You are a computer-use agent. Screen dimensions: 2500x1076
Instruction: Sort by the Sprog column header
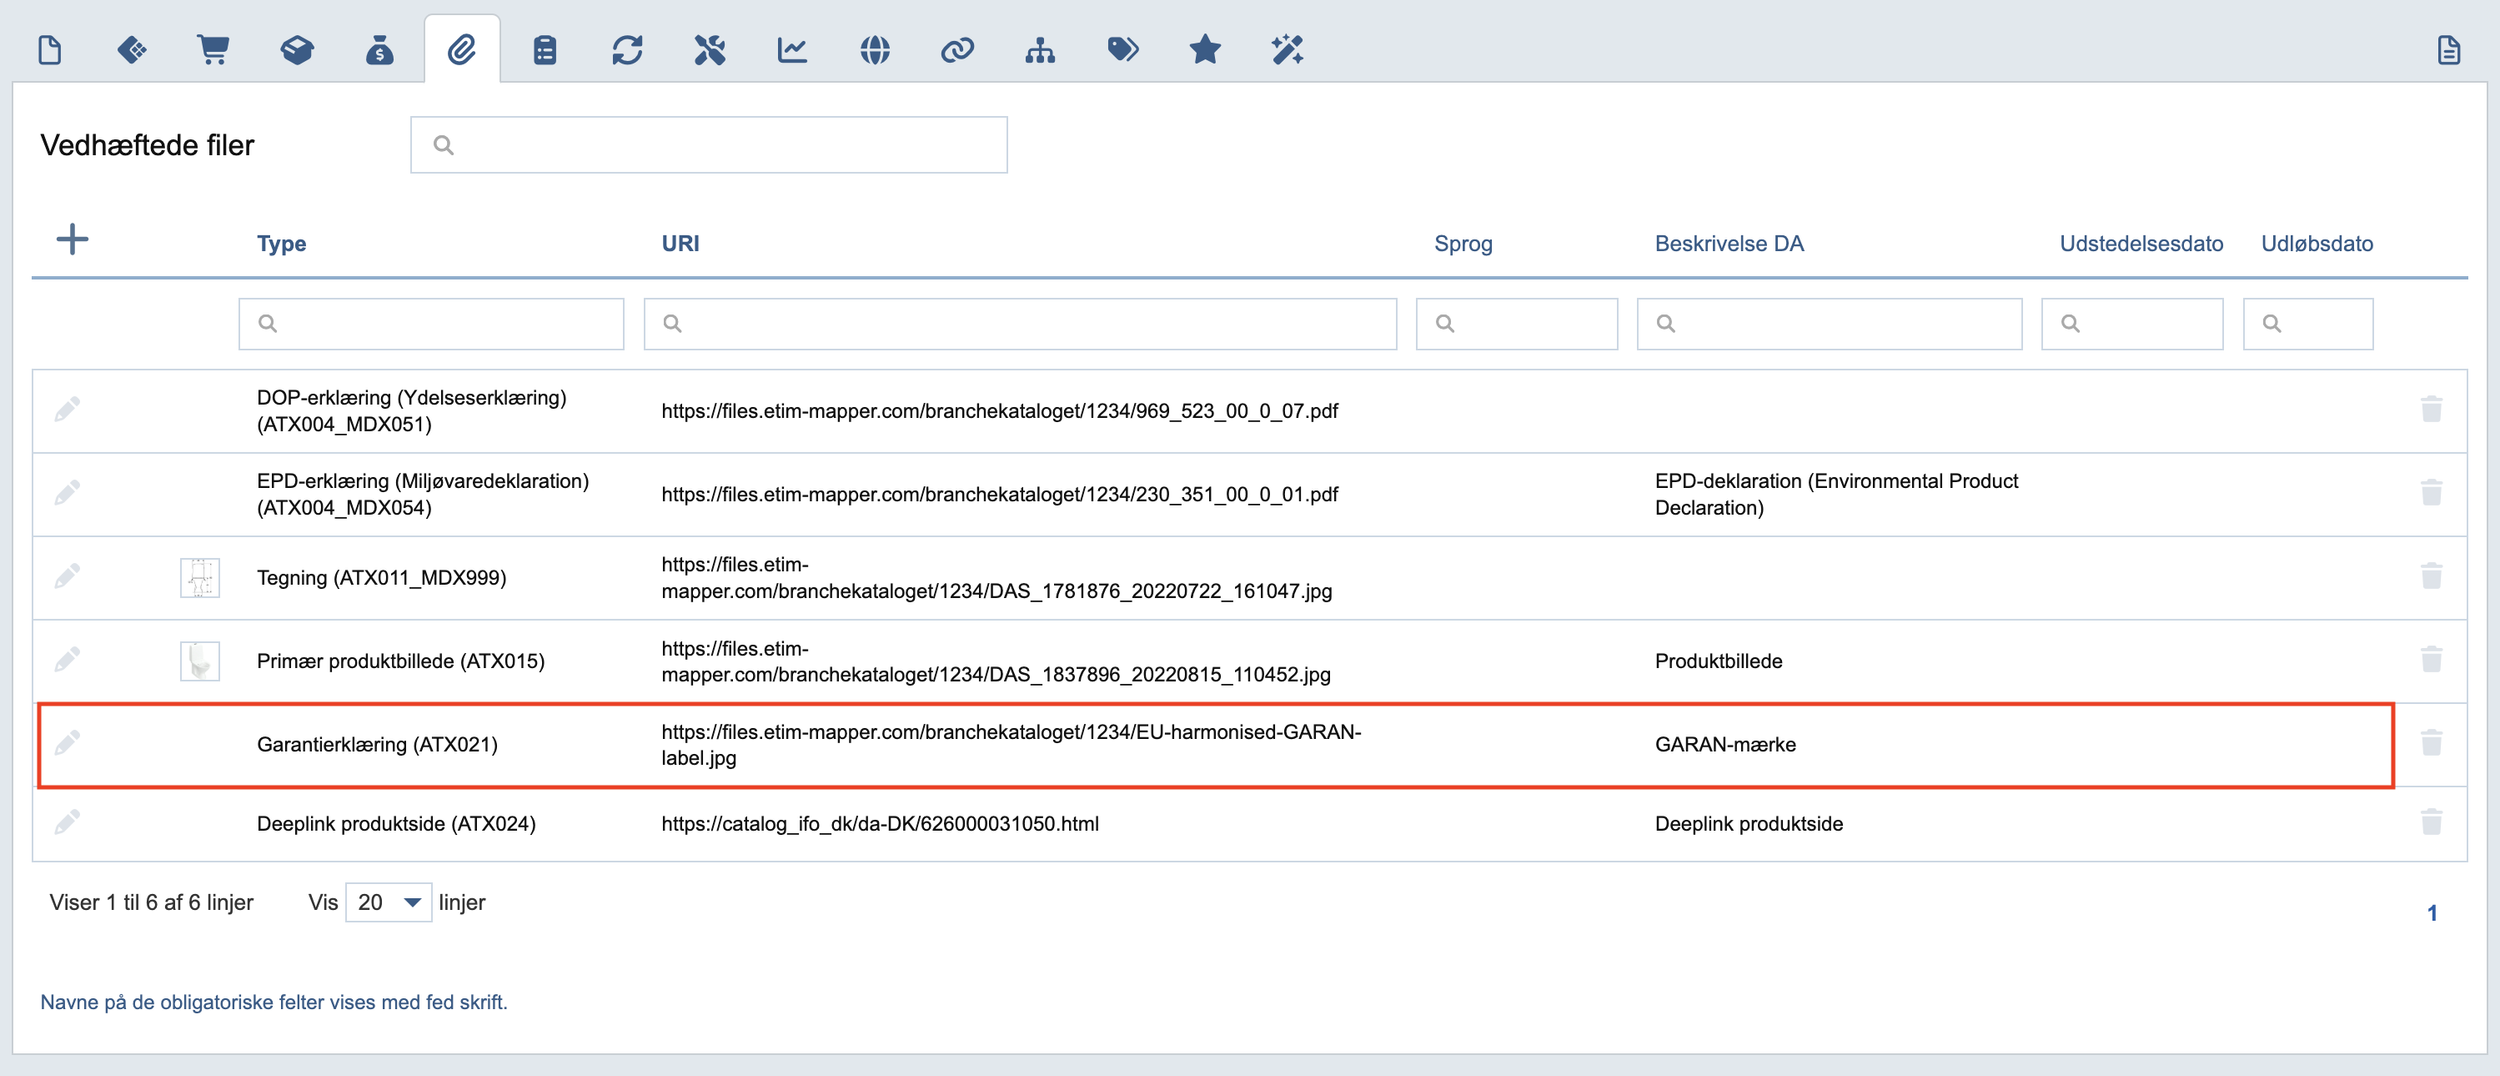[1463, 243]
